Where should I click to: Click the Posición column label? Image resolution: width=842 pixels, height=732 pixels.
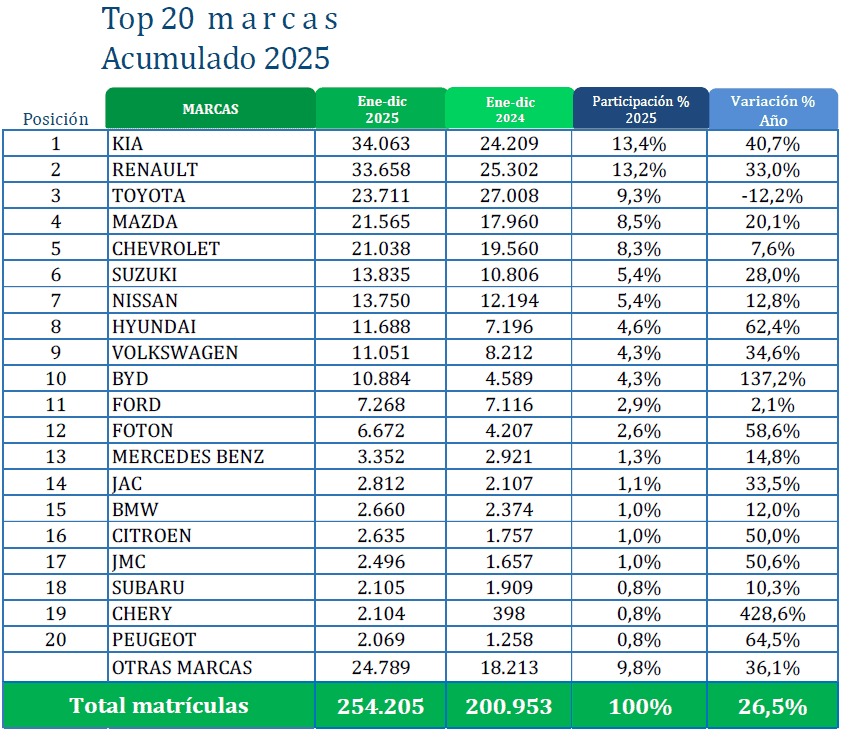tap(56, 118)
